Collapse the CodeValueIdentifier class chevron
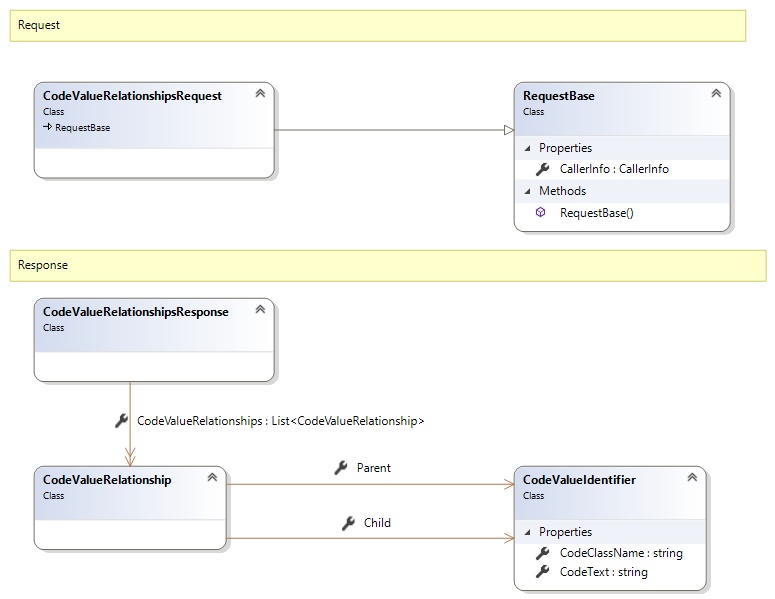The height and width of the screenshot is (599, 775). pyautogui.click(x=692, y=478)
